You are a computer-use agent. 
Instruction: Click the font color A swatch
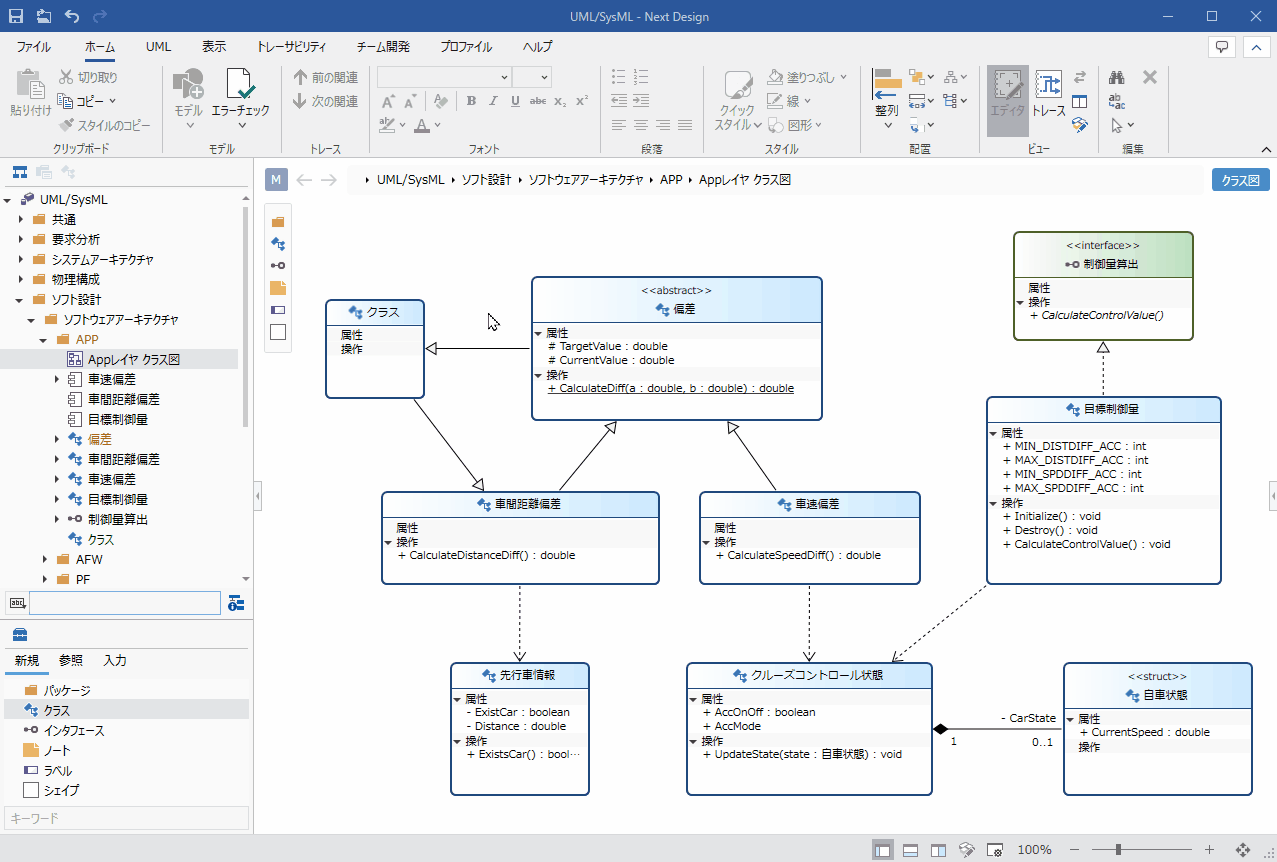[x=422, y=125]
